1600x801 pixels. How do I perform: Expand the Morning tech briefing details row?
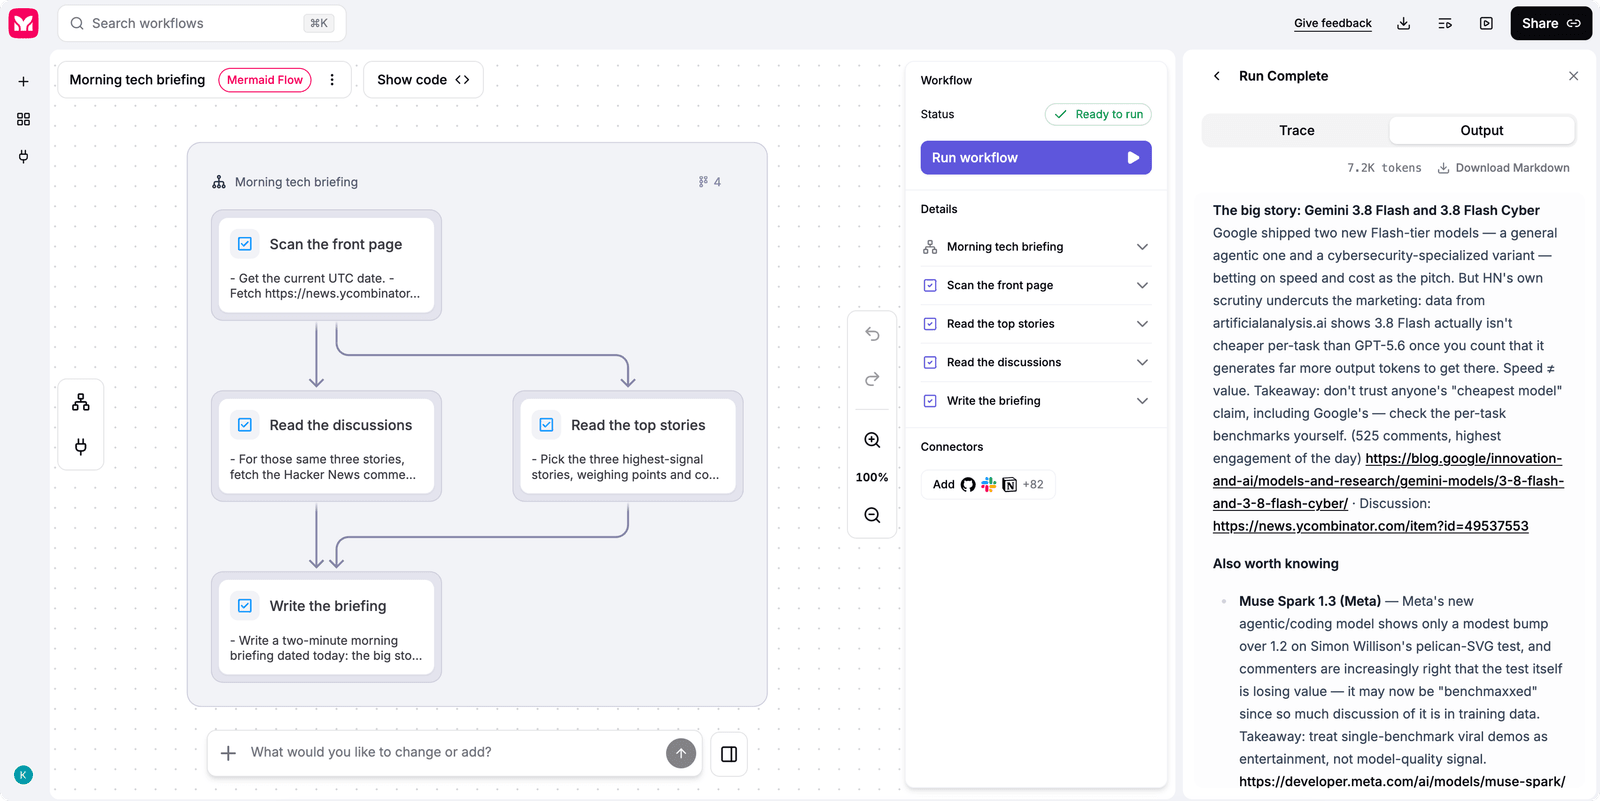(1036, 247)
